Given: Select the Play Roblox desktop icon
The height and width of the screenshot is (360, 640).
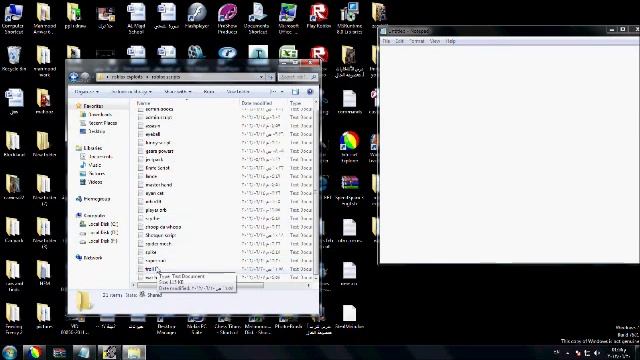Looking at the screenshot, I should (x=319, y=16).
